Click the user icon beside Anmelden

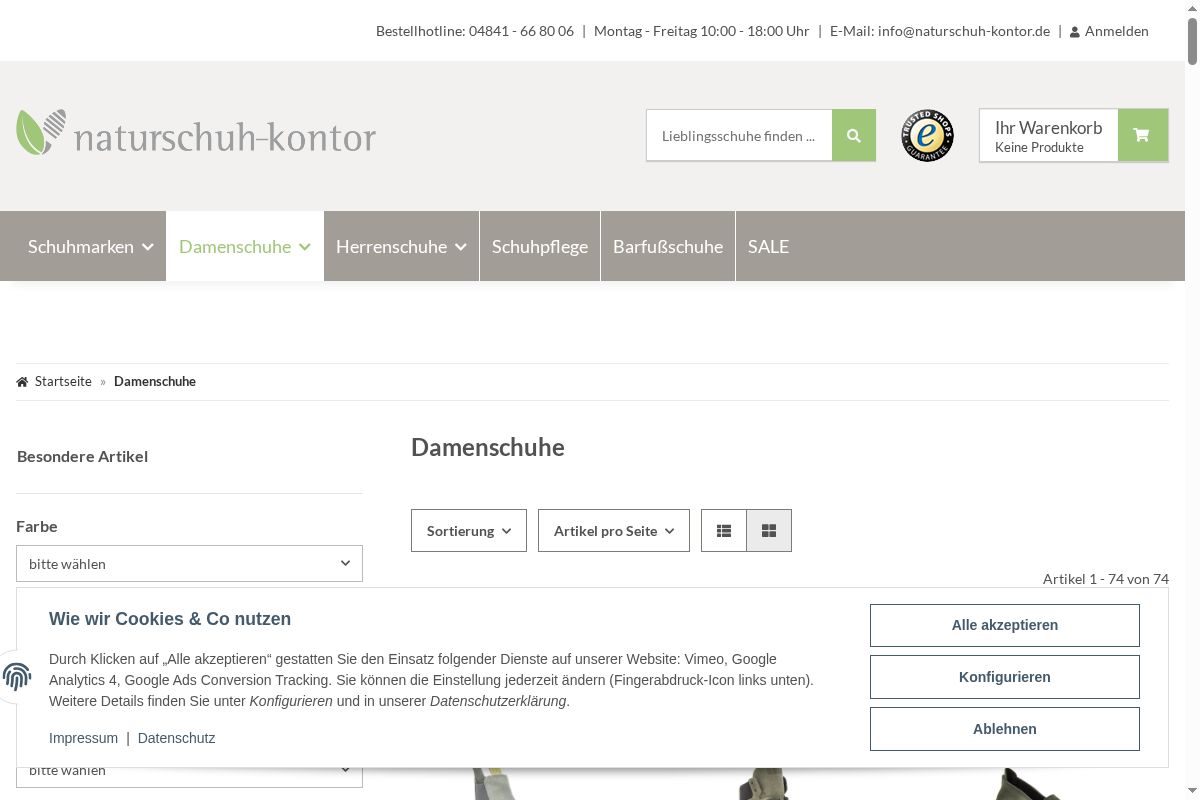coord(1075,32)
